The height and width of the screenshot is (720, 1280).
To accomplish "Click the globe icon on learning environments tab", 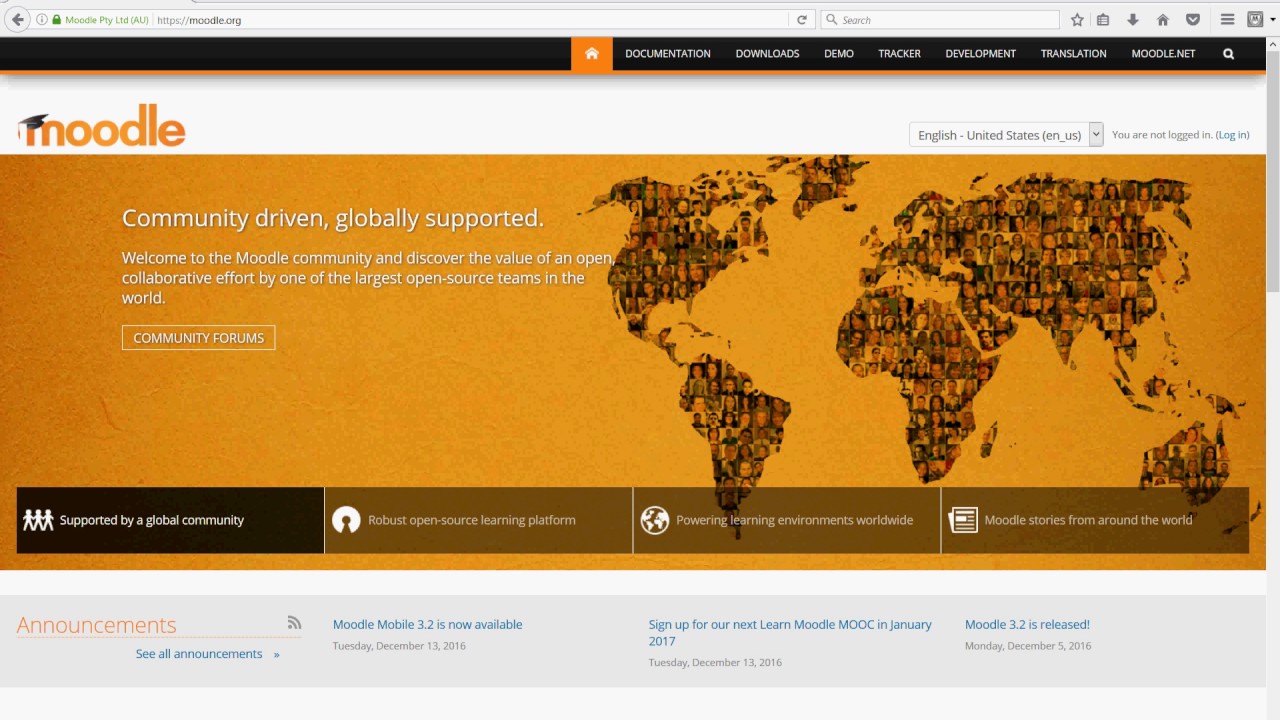I will point(655,520).
